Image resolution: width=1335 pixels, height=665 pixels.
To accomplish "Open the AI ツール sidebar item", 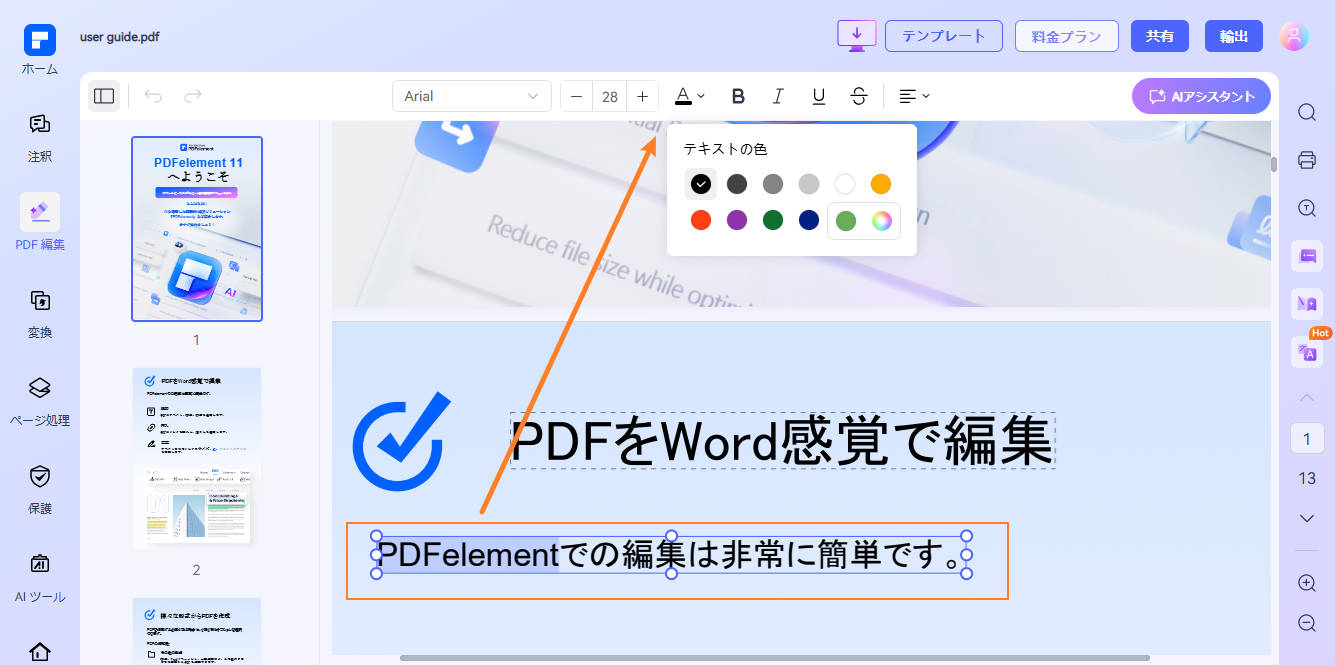I will (x=39, y=577).
